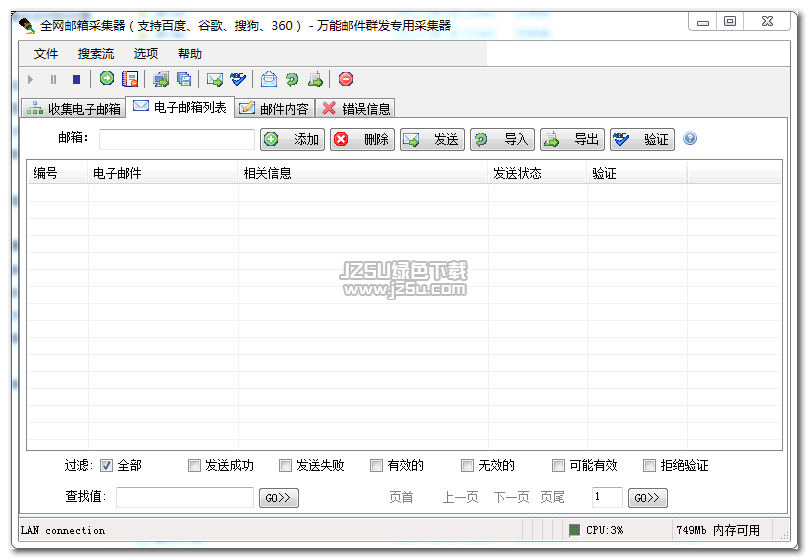The width and height of the screenshot is (809, 560).
Task: Enable the 发送失败 filter checkbox
Action: point(285,466)
